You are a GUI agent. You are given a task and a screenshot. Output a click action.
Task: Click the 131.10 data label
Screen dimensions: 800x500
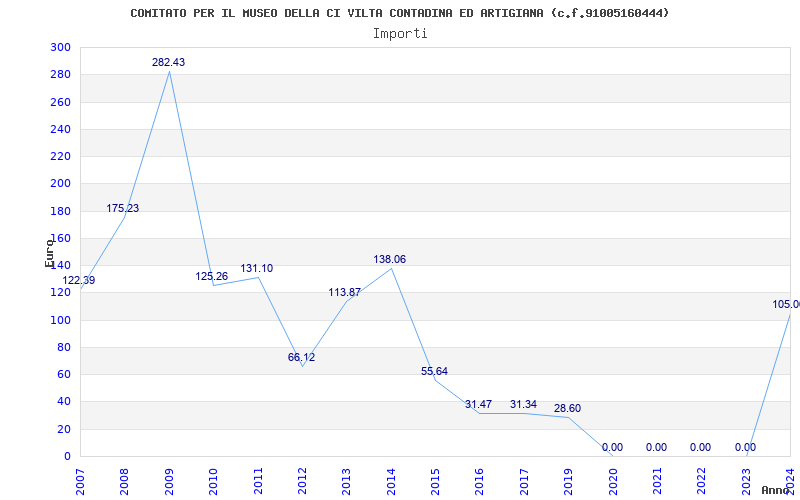point(257,268)
